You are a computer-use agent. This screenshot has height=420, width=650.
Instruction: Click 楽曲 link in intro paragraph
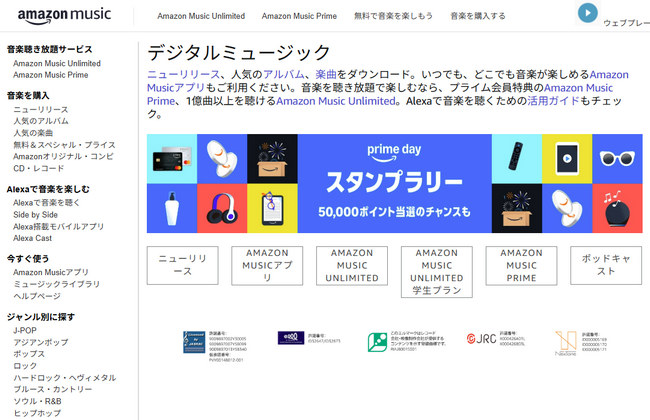326,75
